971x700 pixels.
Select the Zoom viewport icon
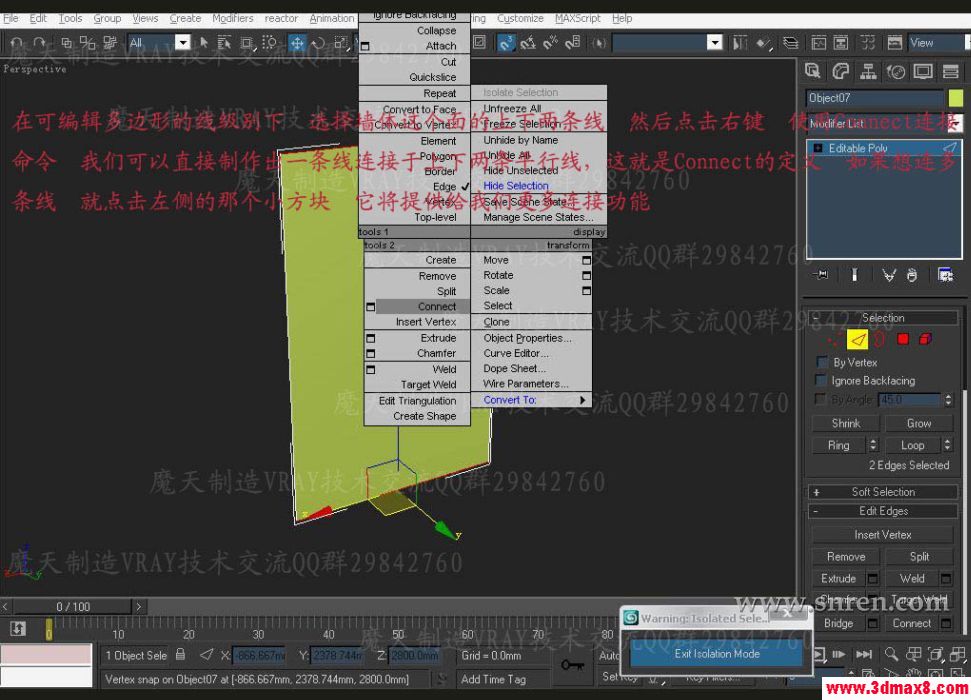[x=891, y=653]
